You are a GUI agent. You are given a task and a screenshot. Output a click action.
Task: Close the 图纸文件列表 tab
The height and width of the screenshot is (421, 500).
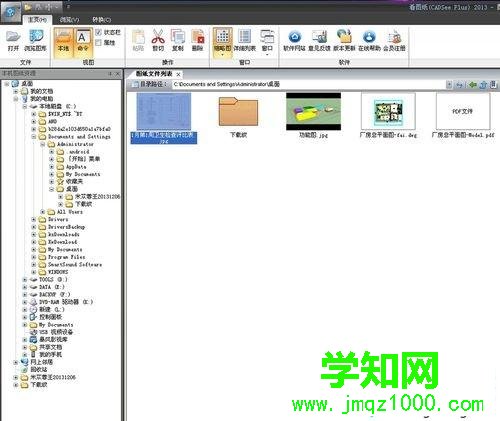(x=179, y=74)
